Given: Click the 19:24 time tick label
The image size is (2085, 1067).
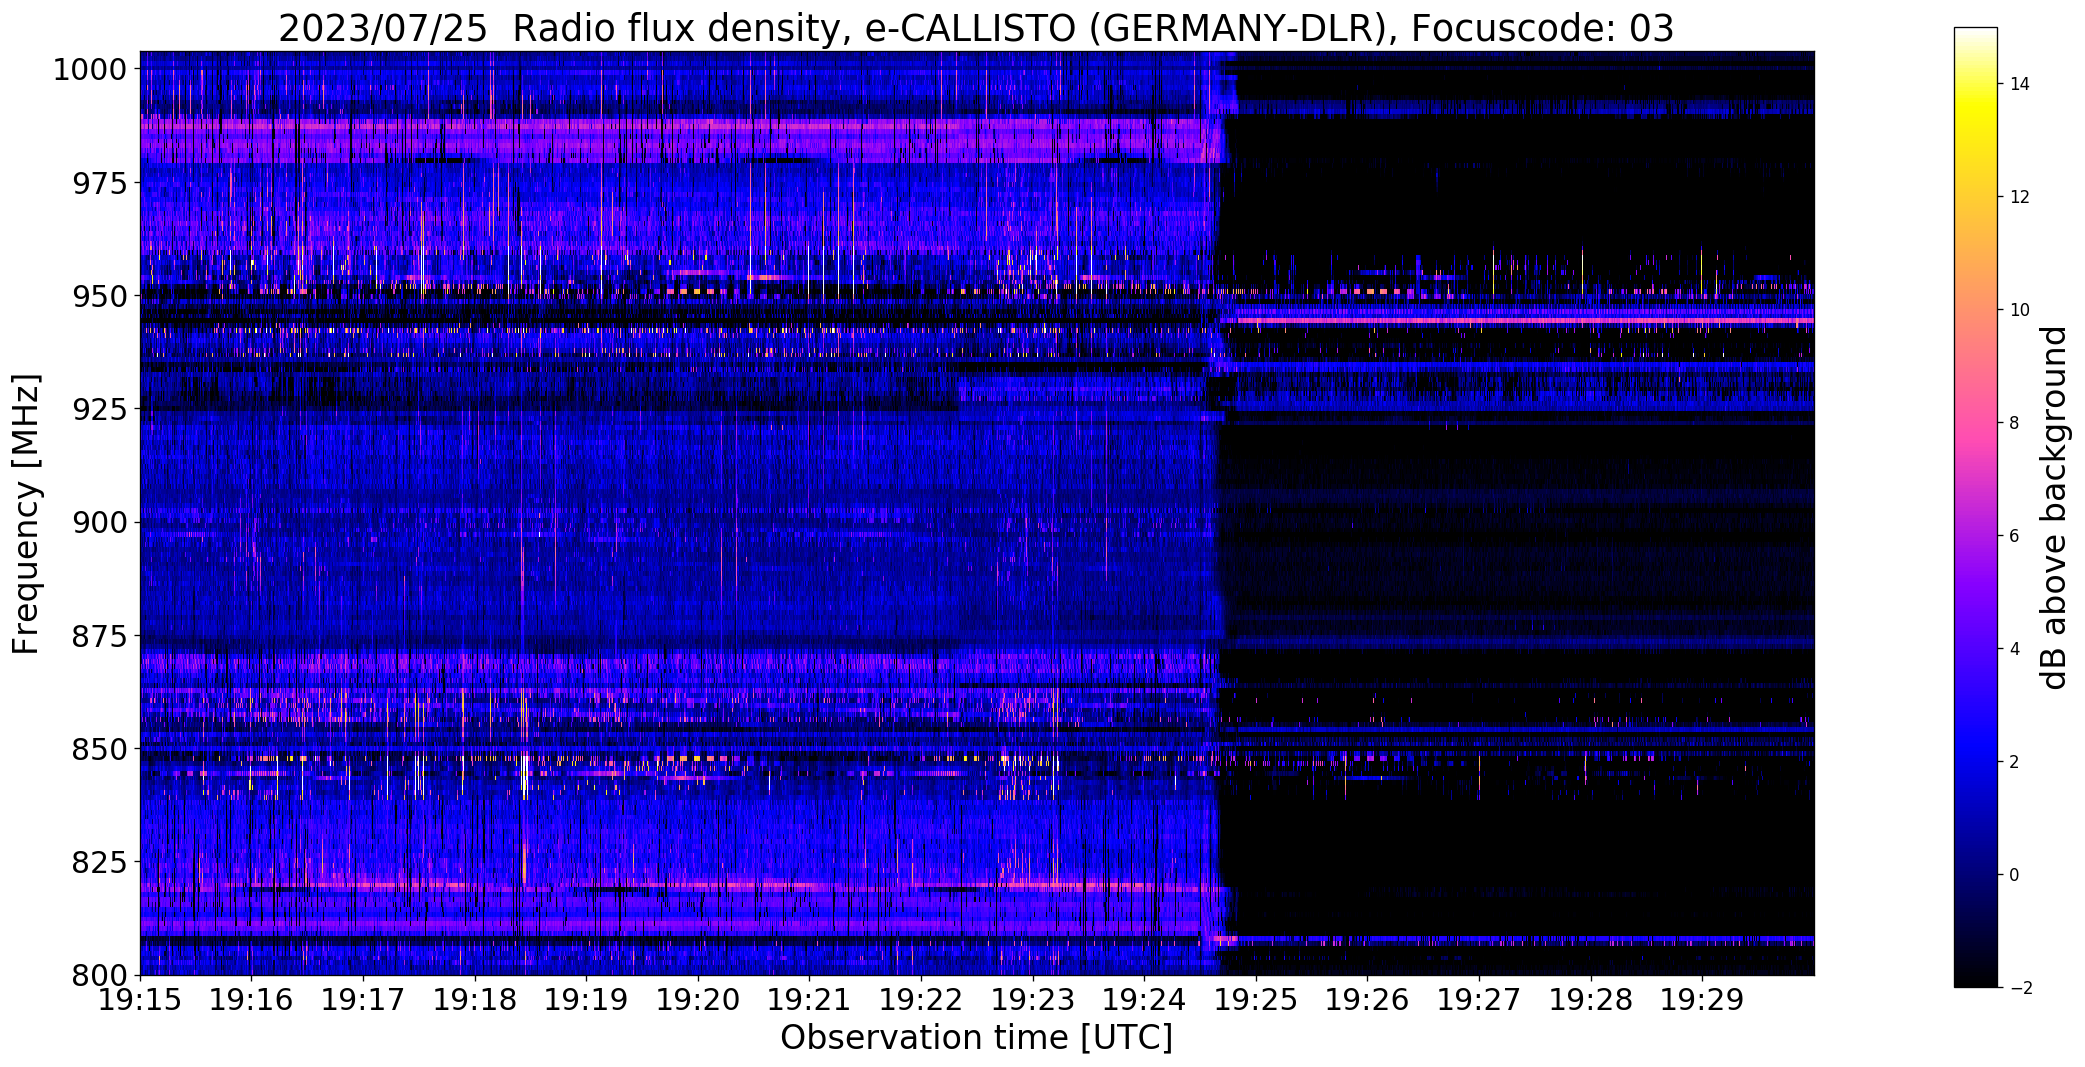Looking at the screenshot, I should pos(1144,999).
